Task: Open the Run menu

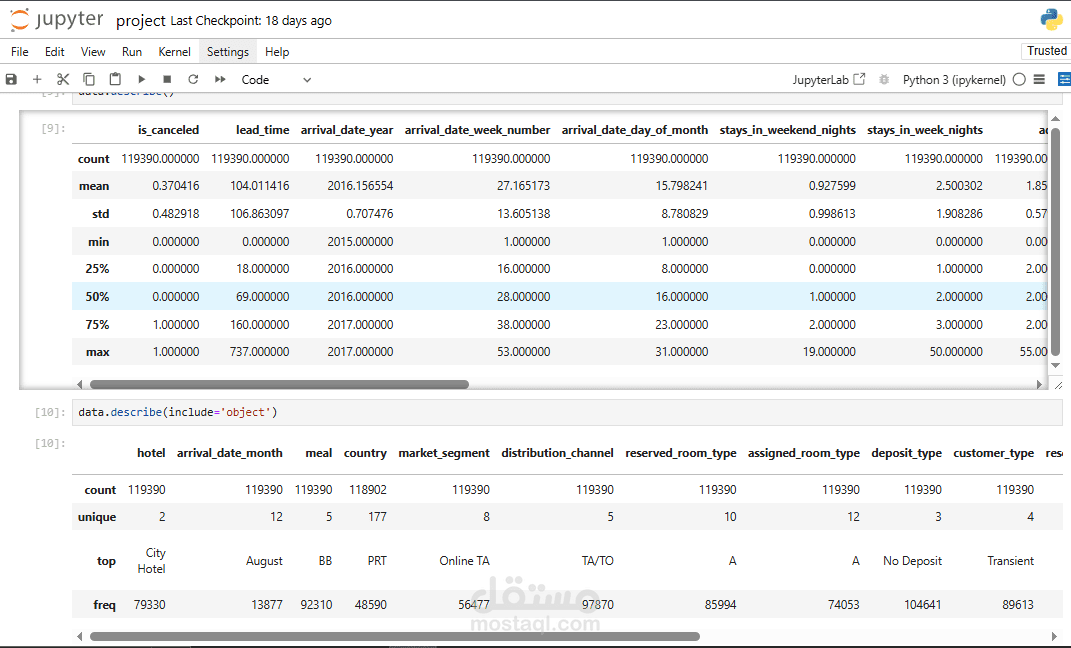Action: (132, 52)
